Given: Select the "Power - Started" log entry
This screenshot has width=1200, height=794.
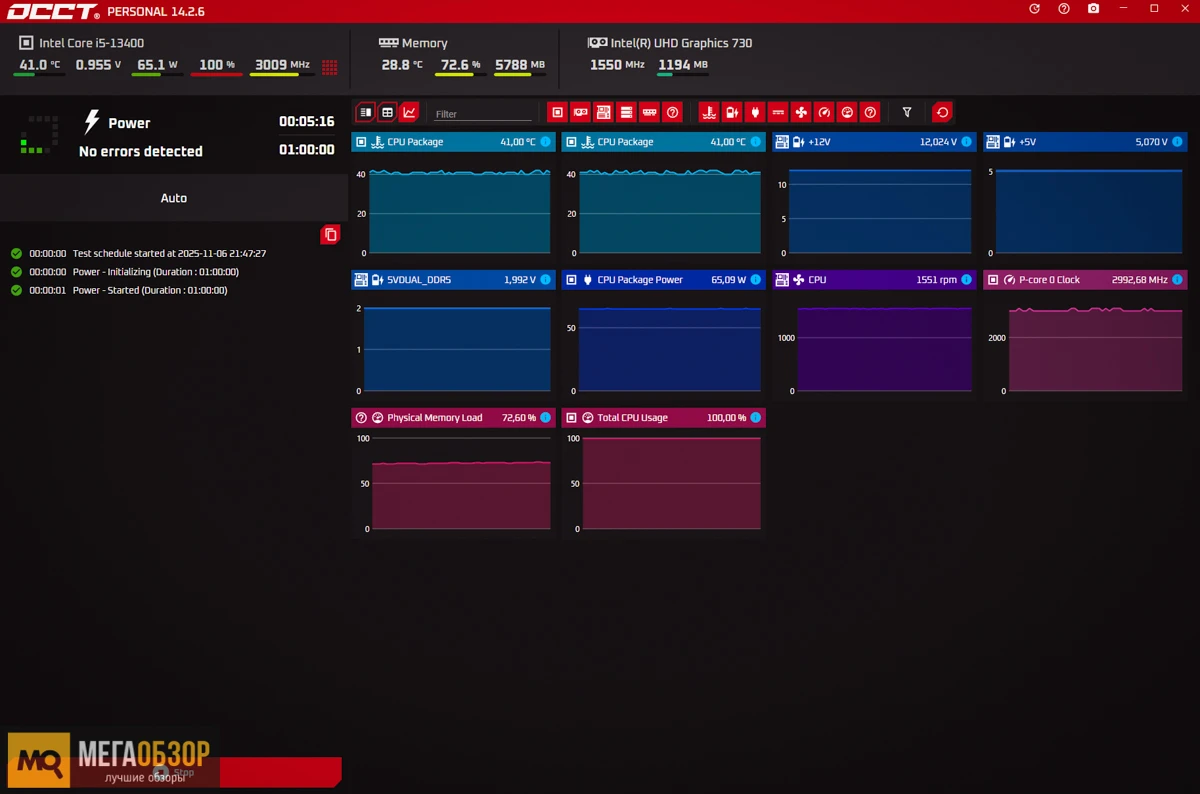Looking at the screenshot, I should point(149,290).
